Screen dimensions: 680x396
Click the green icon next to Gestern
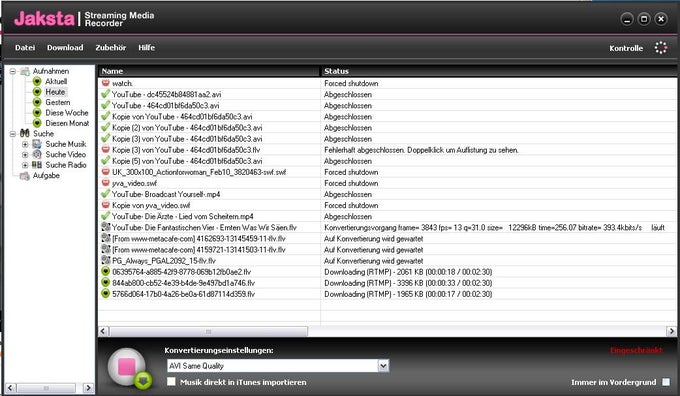pos(37,102)
